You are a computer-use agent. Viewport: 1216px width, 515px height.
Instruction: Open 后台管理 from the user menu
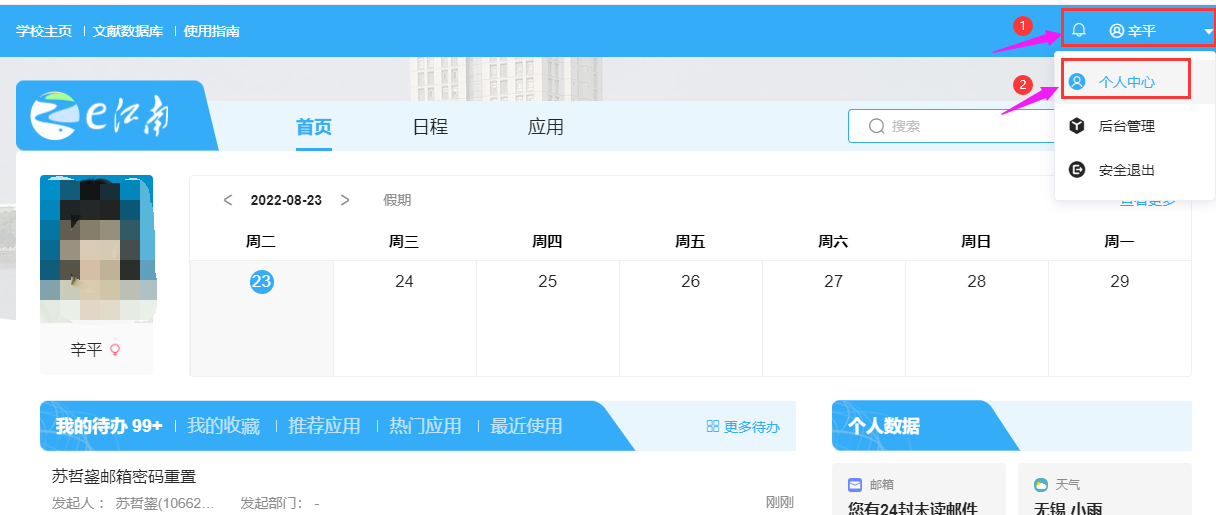[x=1126, y=126]
